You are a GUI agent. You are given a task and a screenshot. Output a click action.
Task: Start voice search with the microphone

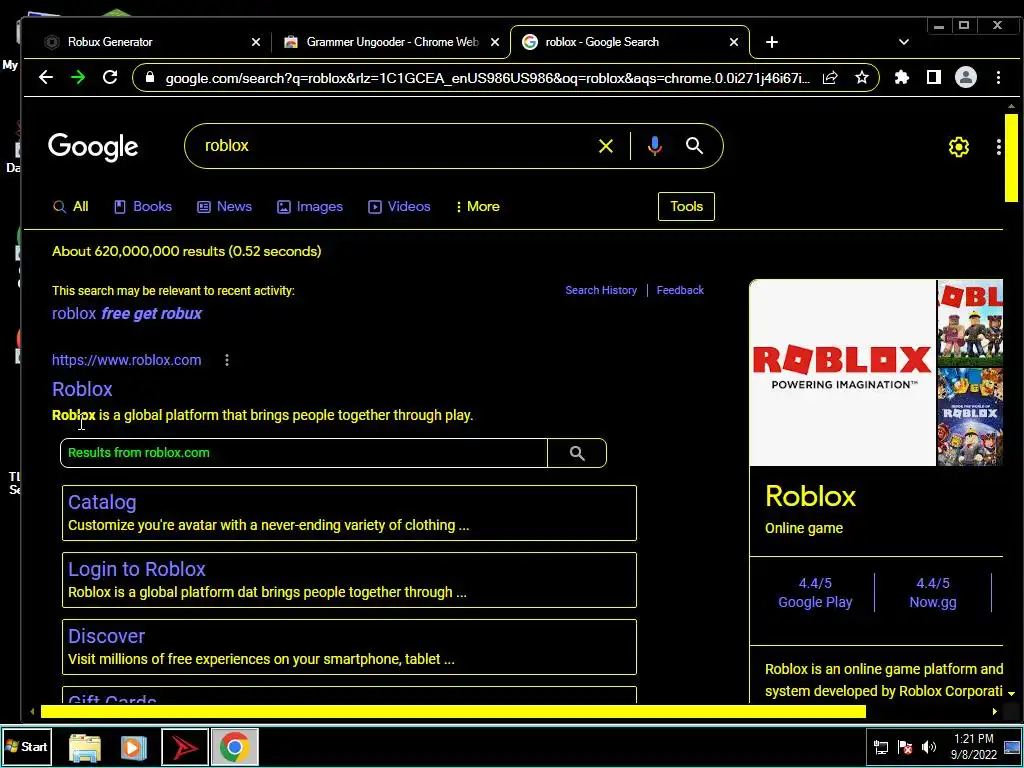[x=654, y=146]
